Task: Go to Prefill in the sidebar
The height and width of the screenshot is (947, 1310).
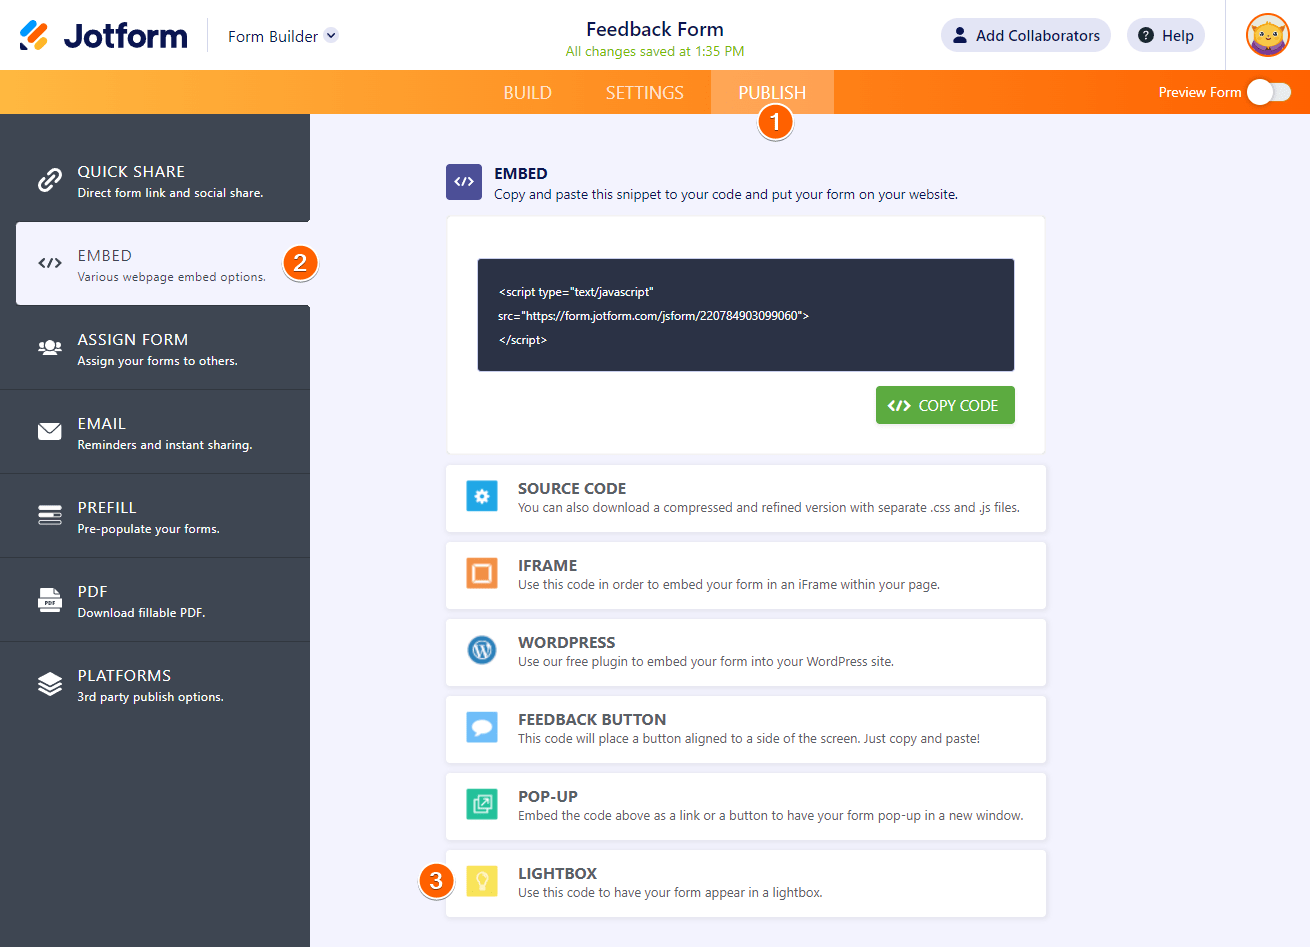Action: click(x=155, y=516)
